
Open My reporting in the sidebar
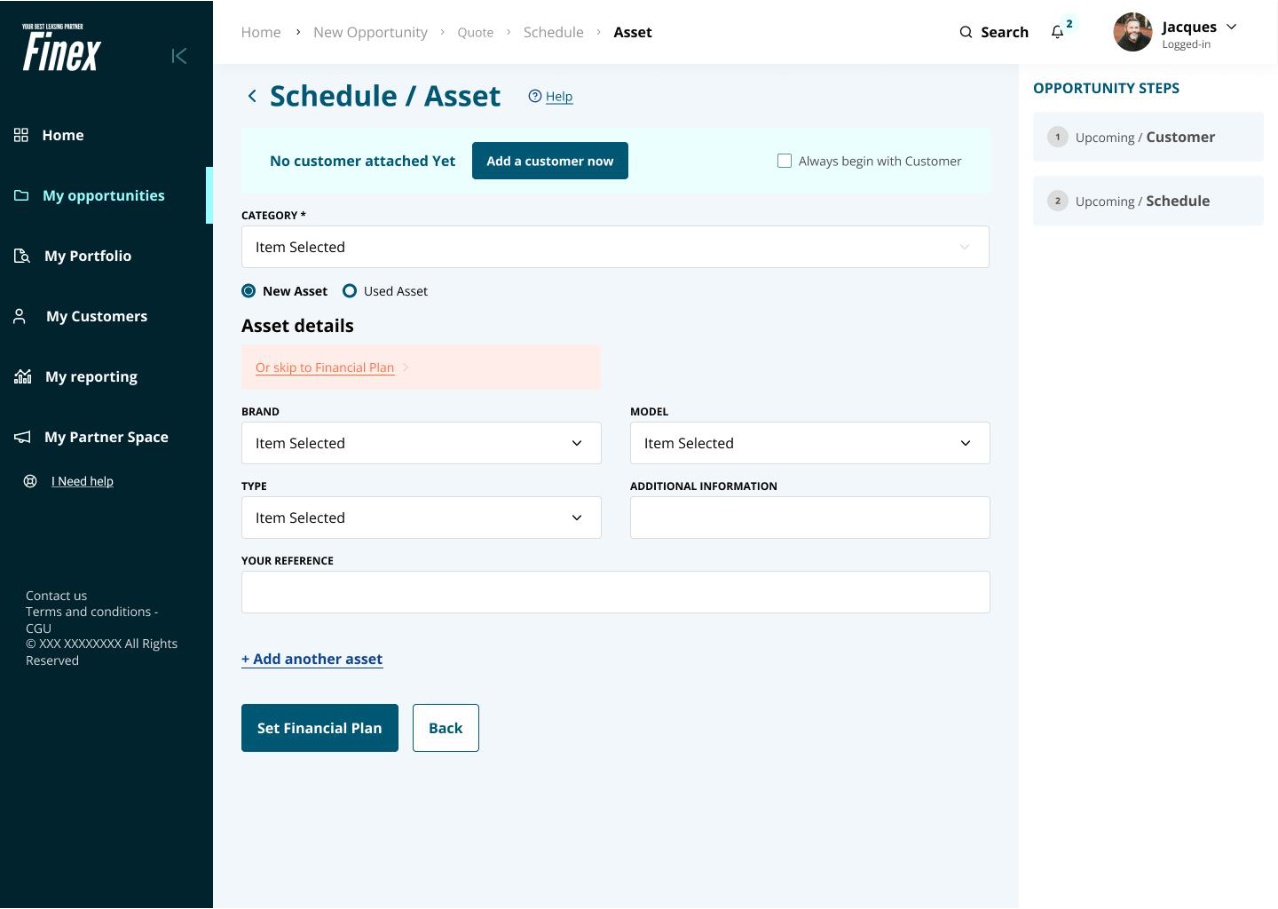[x=91, y=377]
